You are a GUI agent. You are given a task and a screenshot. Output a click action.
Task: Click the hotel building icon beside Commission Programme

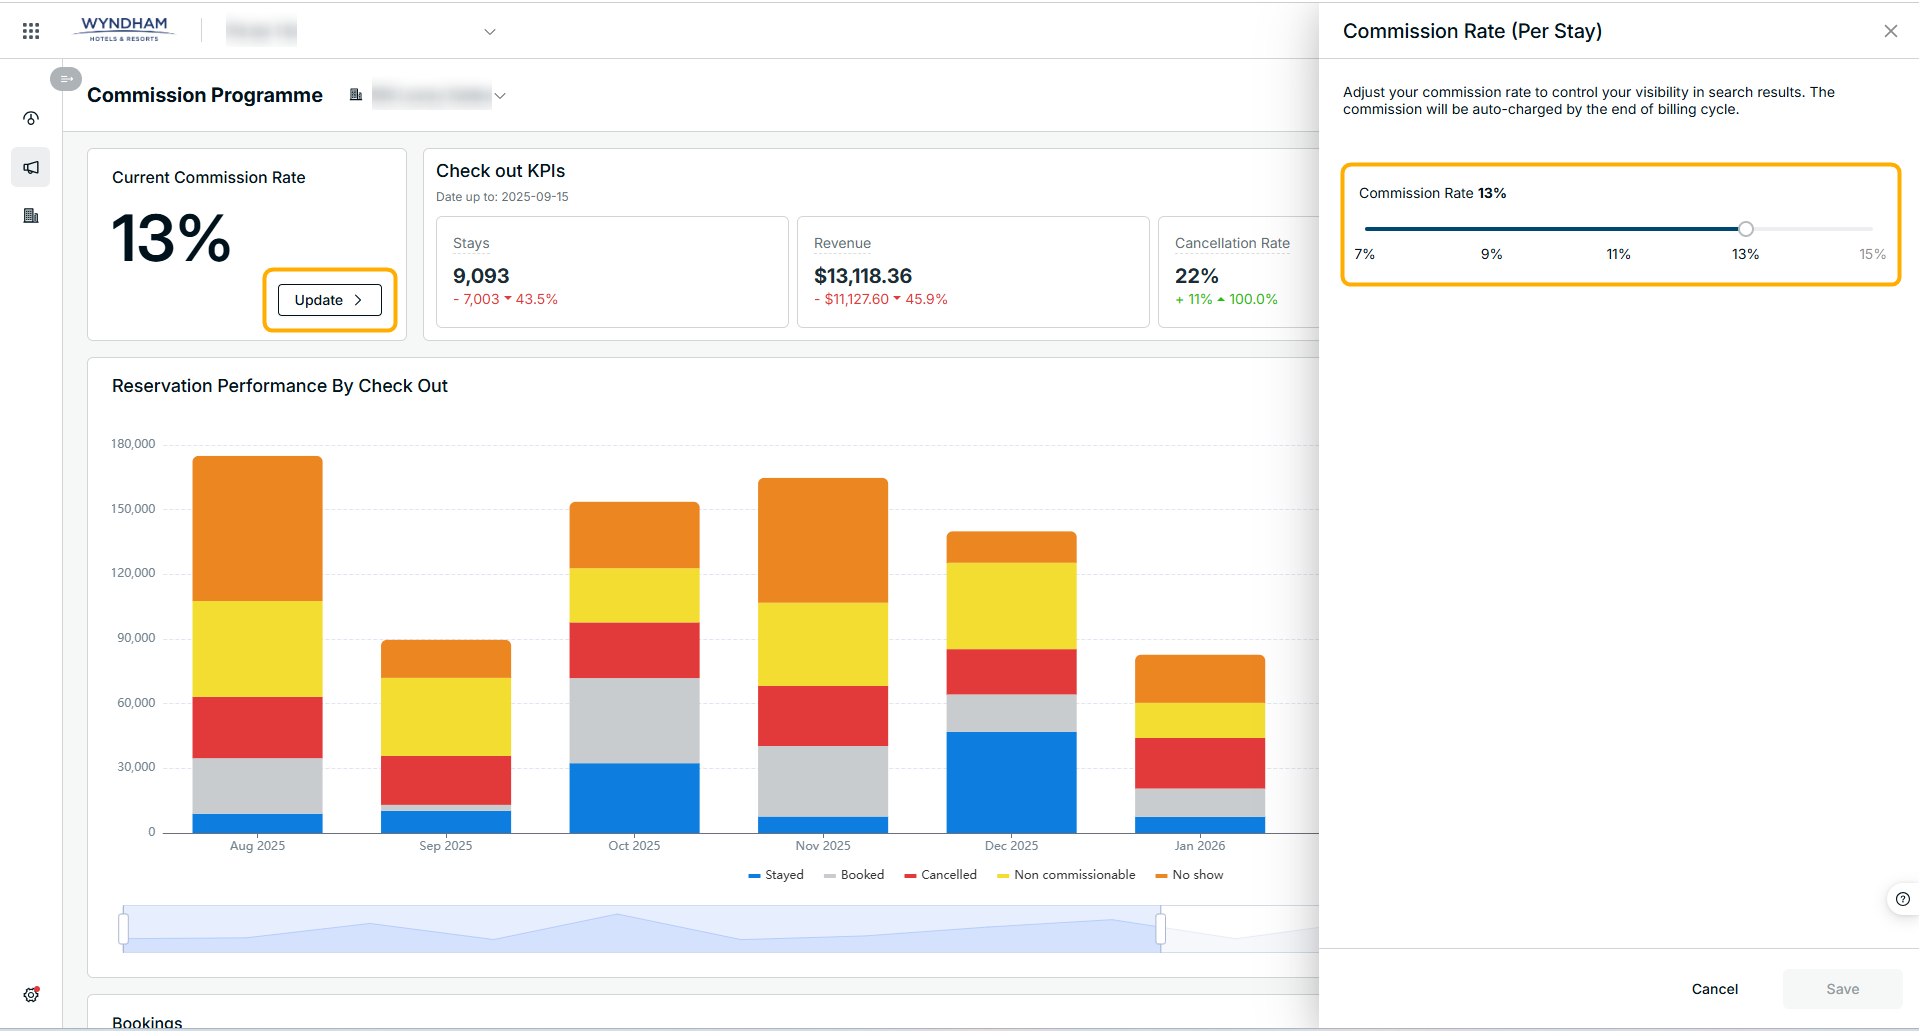pos(355,95)
